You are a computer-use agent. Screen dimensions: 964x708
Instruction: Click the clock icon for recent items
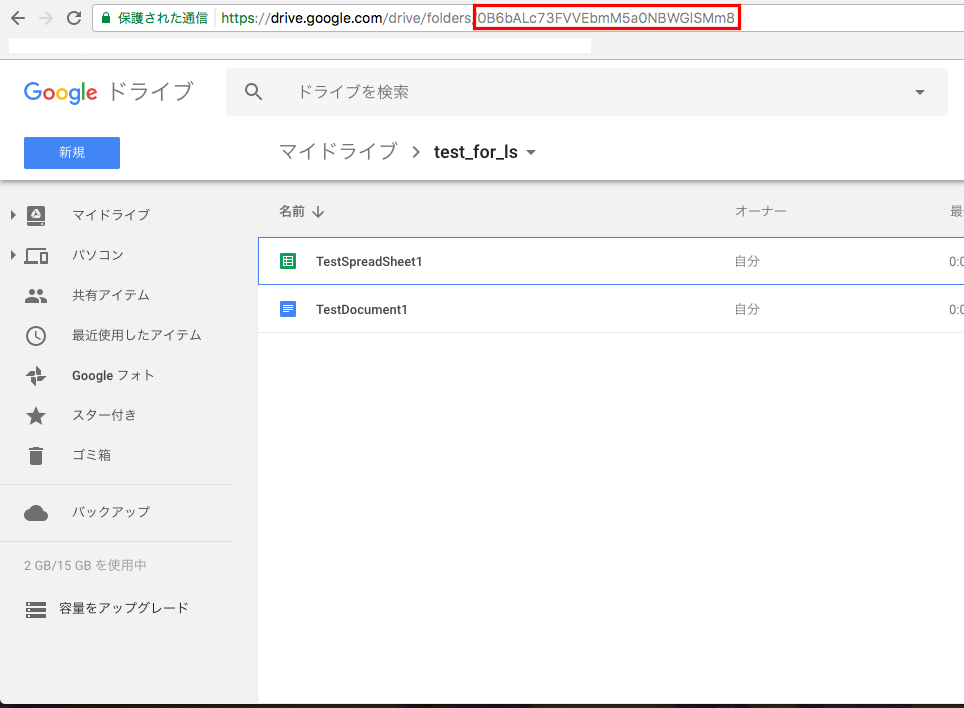coord(36,335)
